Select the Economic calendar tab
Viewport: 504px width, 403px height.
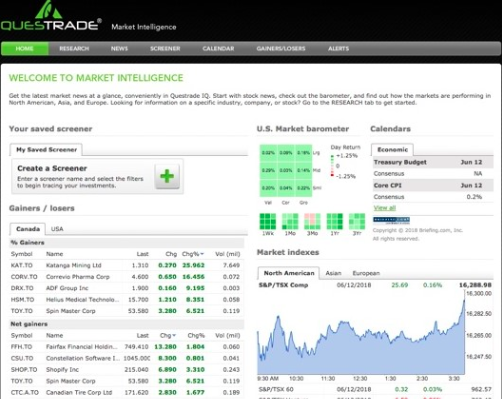point(392,150)
